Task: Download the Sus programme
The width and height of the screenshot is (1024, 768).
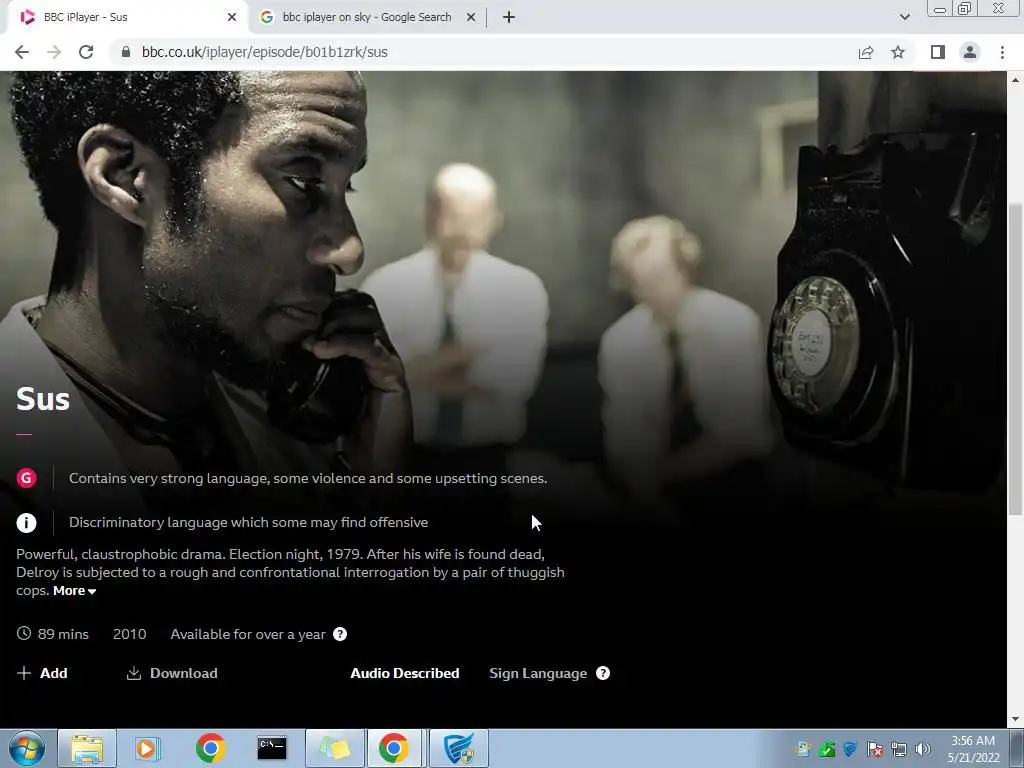Action: 172,673
